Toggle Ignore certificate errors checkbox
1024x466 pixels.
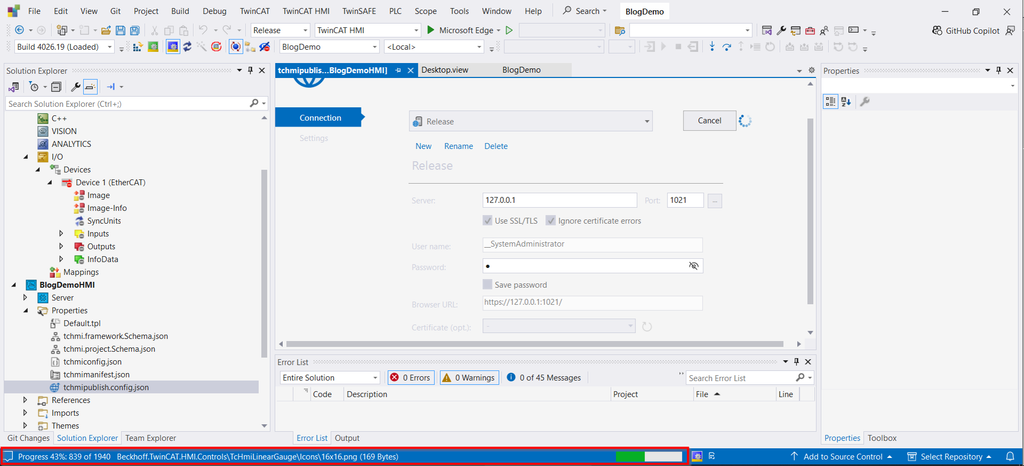[551, 221]
